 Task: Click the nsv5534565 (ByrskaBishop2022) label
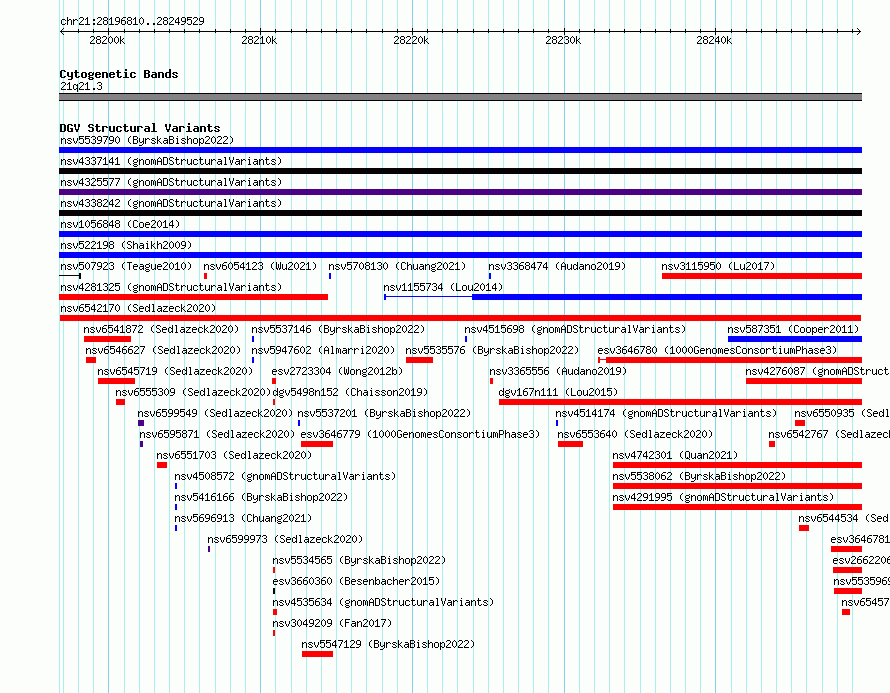(x=359, y=560)
